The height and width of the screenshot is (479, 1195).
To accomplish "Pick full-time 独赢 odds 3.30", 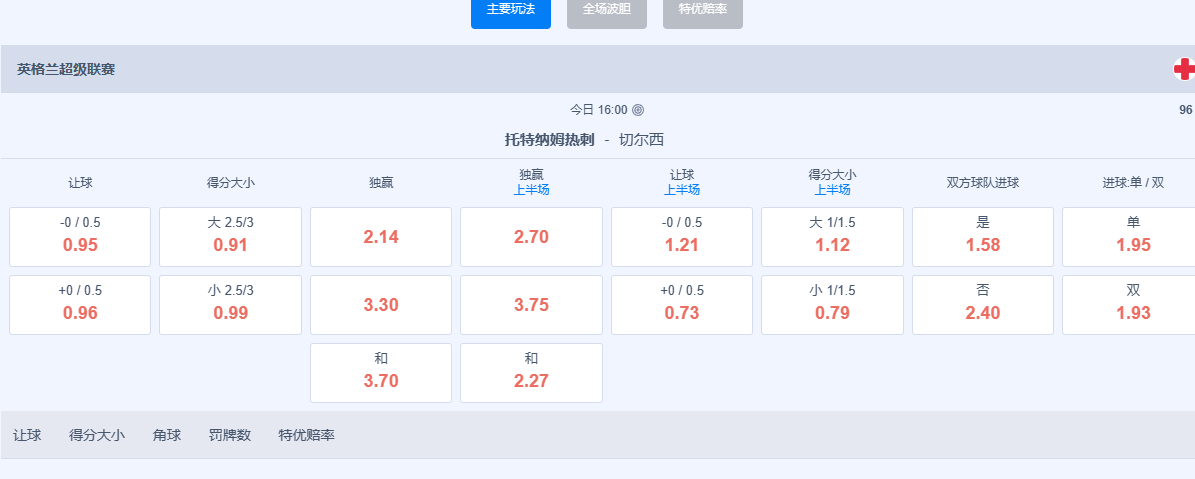I will 381,305.
